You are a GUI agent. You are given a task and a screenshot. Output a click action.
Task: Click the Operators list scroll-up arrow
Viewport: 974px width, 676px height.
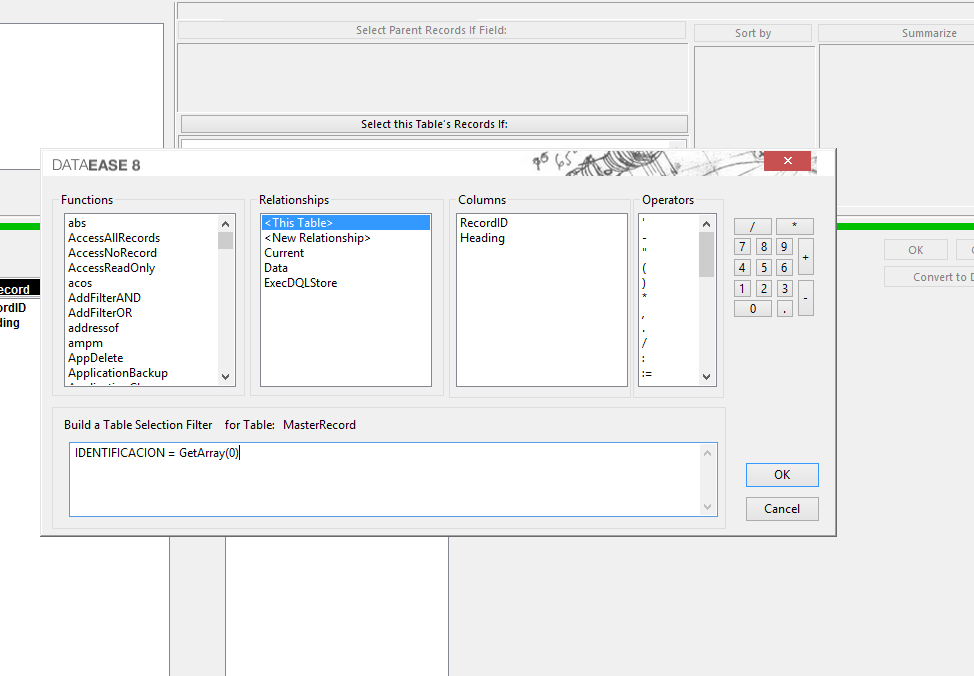tap(706, 224)
